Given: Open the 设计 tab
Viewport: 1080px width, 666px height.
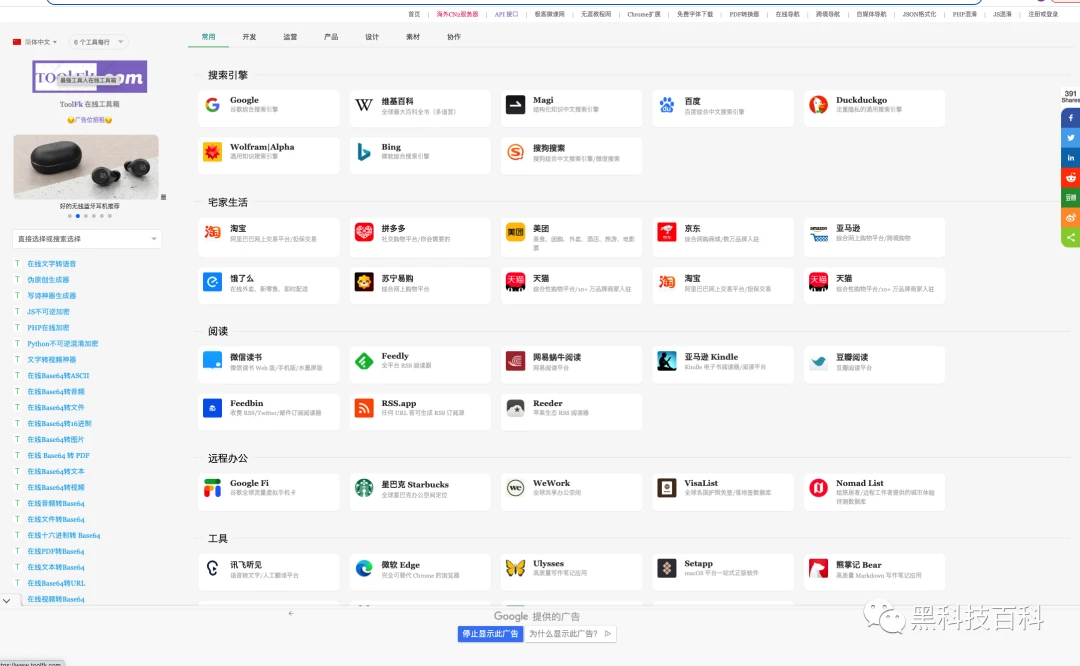Looking at the screenshot, I should (x=372, y=37).
